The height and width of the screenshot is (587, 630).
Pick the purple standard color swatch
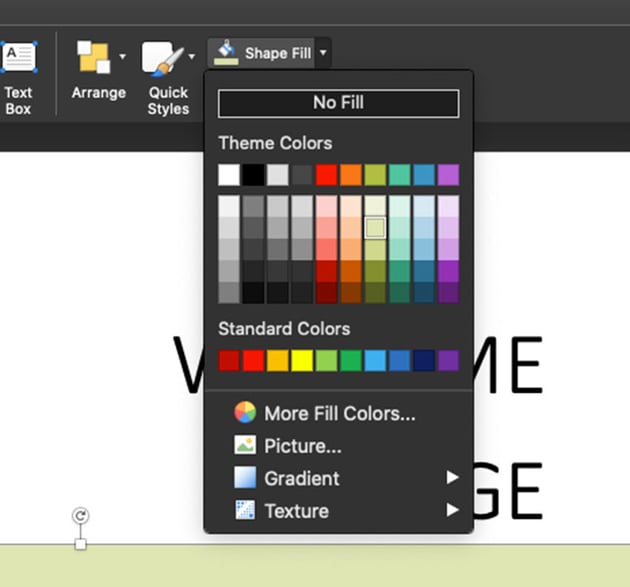[448, 360]
